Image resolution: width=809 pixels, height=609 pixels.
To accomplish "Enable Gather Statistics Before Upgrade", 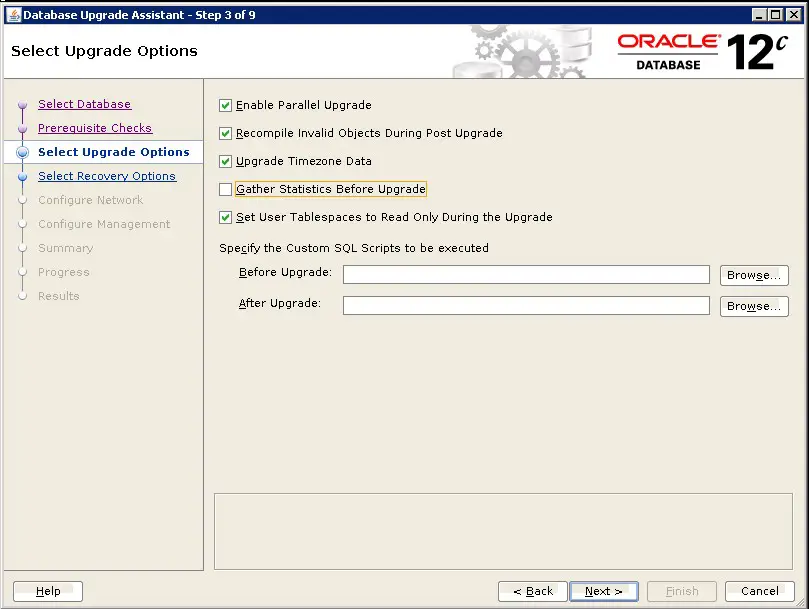I will pos(225,189).
